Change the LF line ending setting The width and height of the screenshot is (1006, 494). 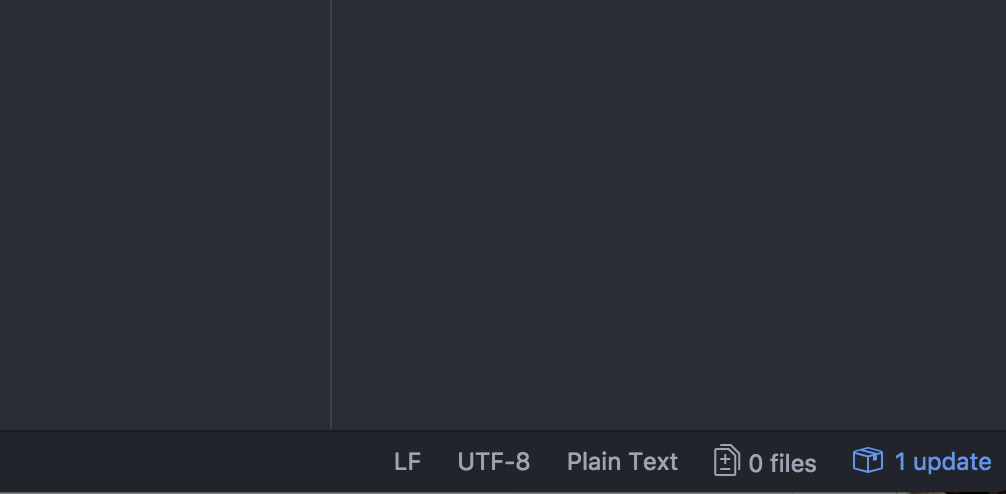407,461
